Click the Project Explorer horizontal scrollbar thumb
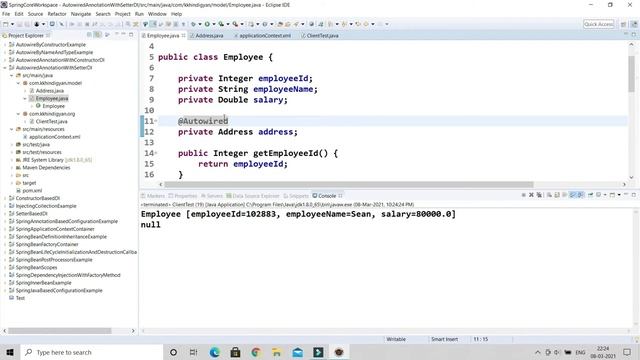Image resolution: width=640 pixels, height=360 pixels. (60, 331)
